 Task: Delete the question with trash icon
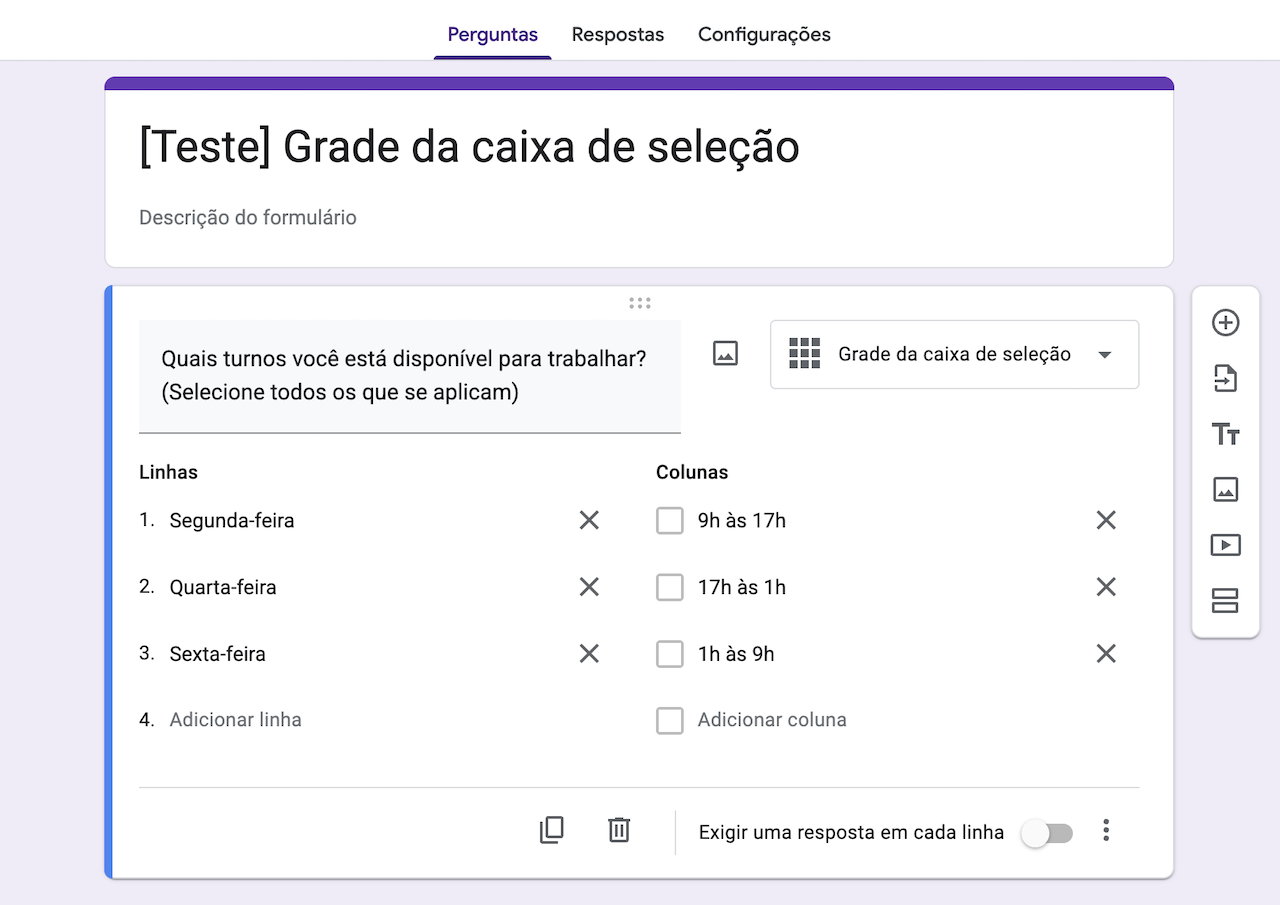(619, 830)
